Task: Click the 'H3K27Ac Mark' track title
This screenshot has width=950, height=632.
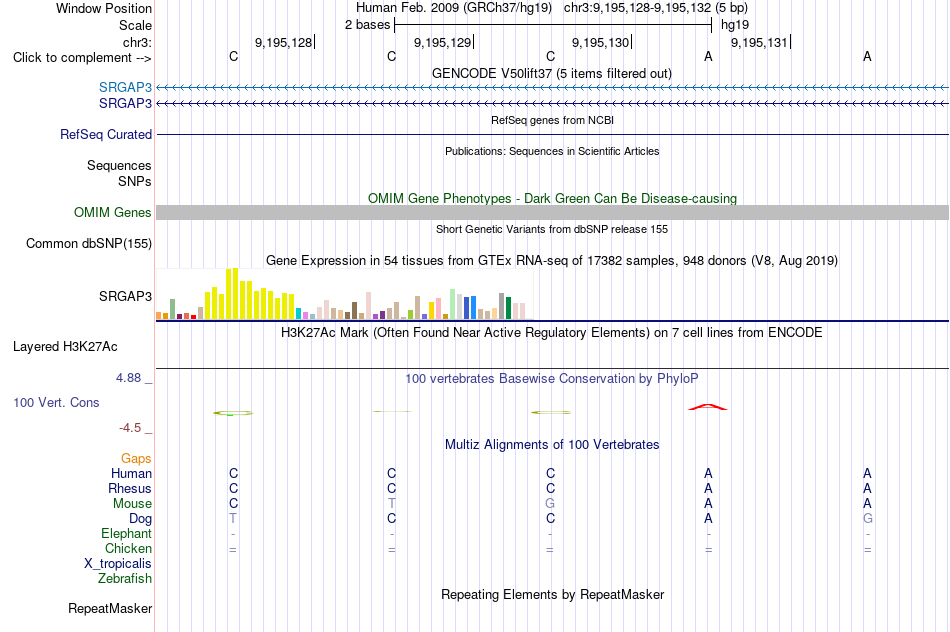Action: (552, 333)
